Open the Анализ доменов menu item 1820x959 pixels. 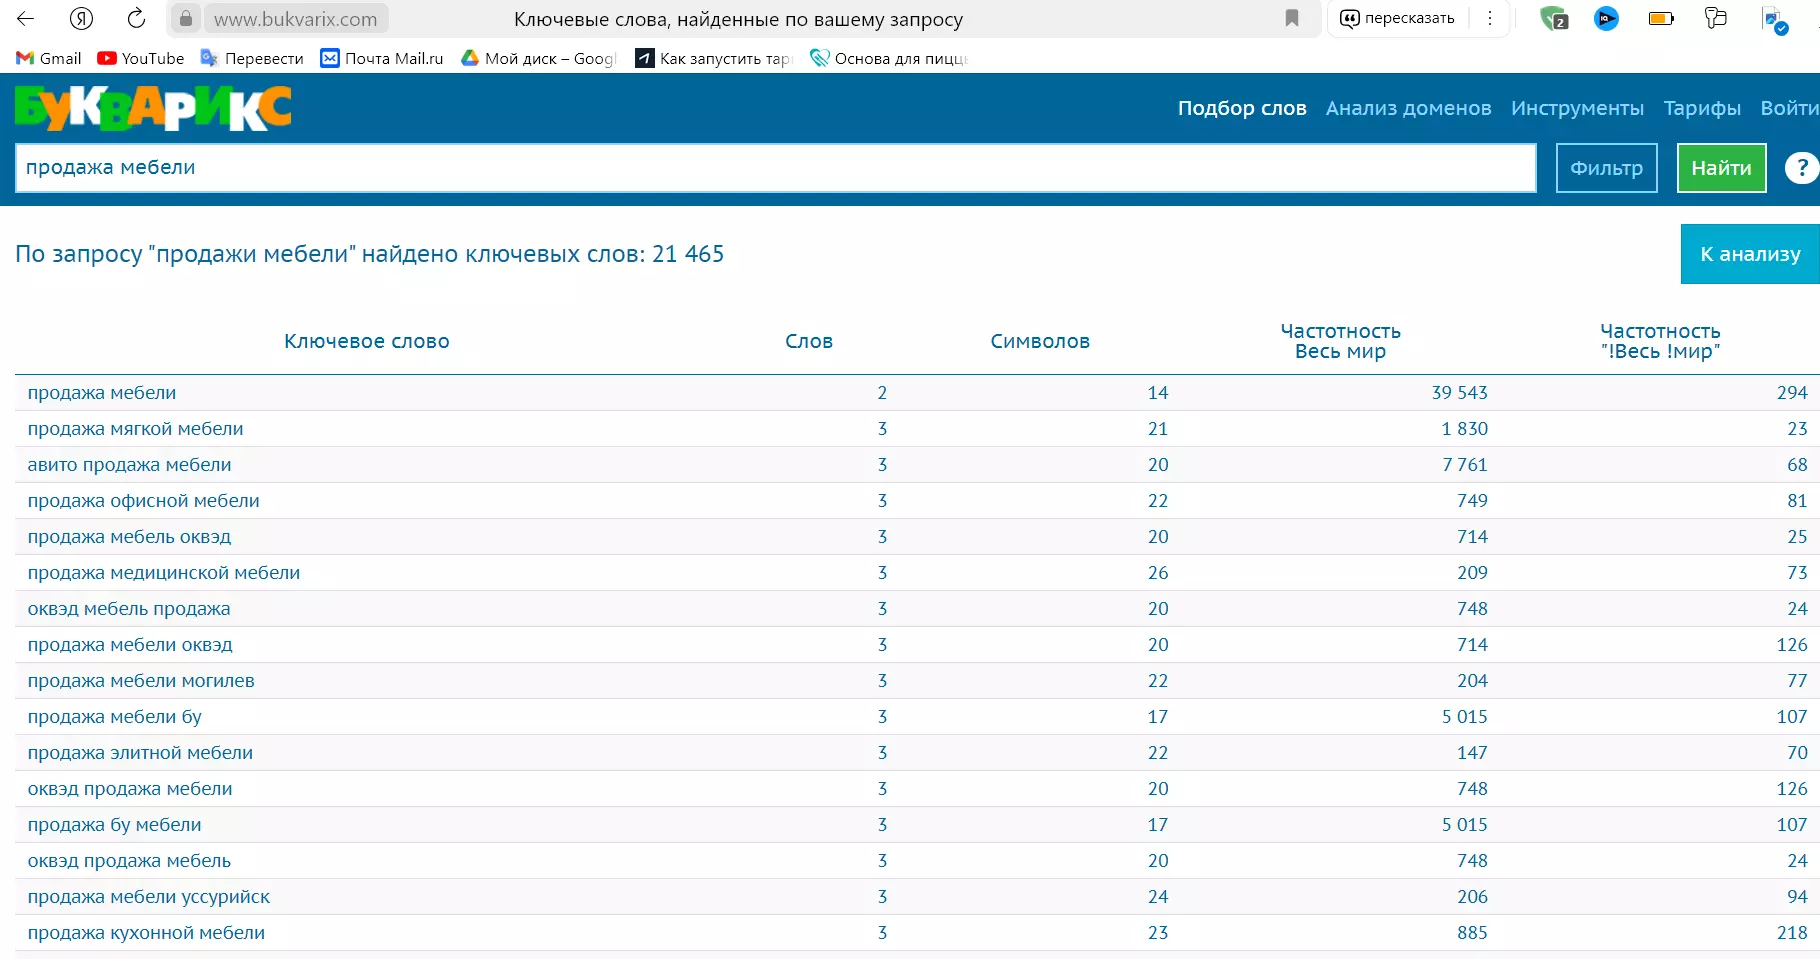point(1408,108)
